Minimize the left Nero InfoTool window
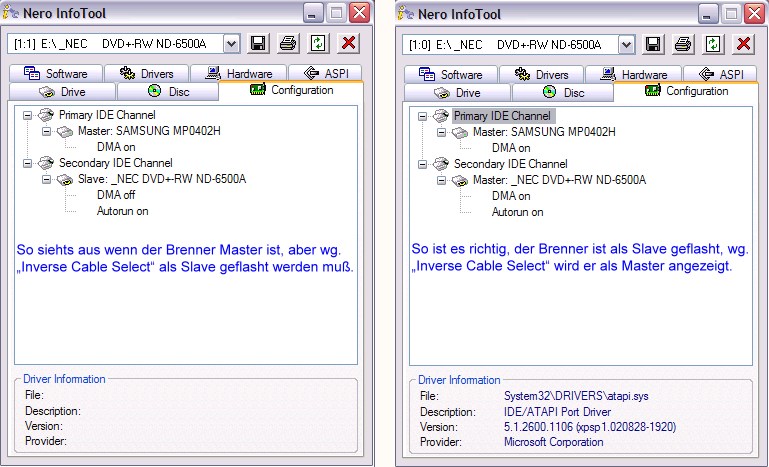Image resolution: width=769 pixels, height=467 pixels. (313, 13)
